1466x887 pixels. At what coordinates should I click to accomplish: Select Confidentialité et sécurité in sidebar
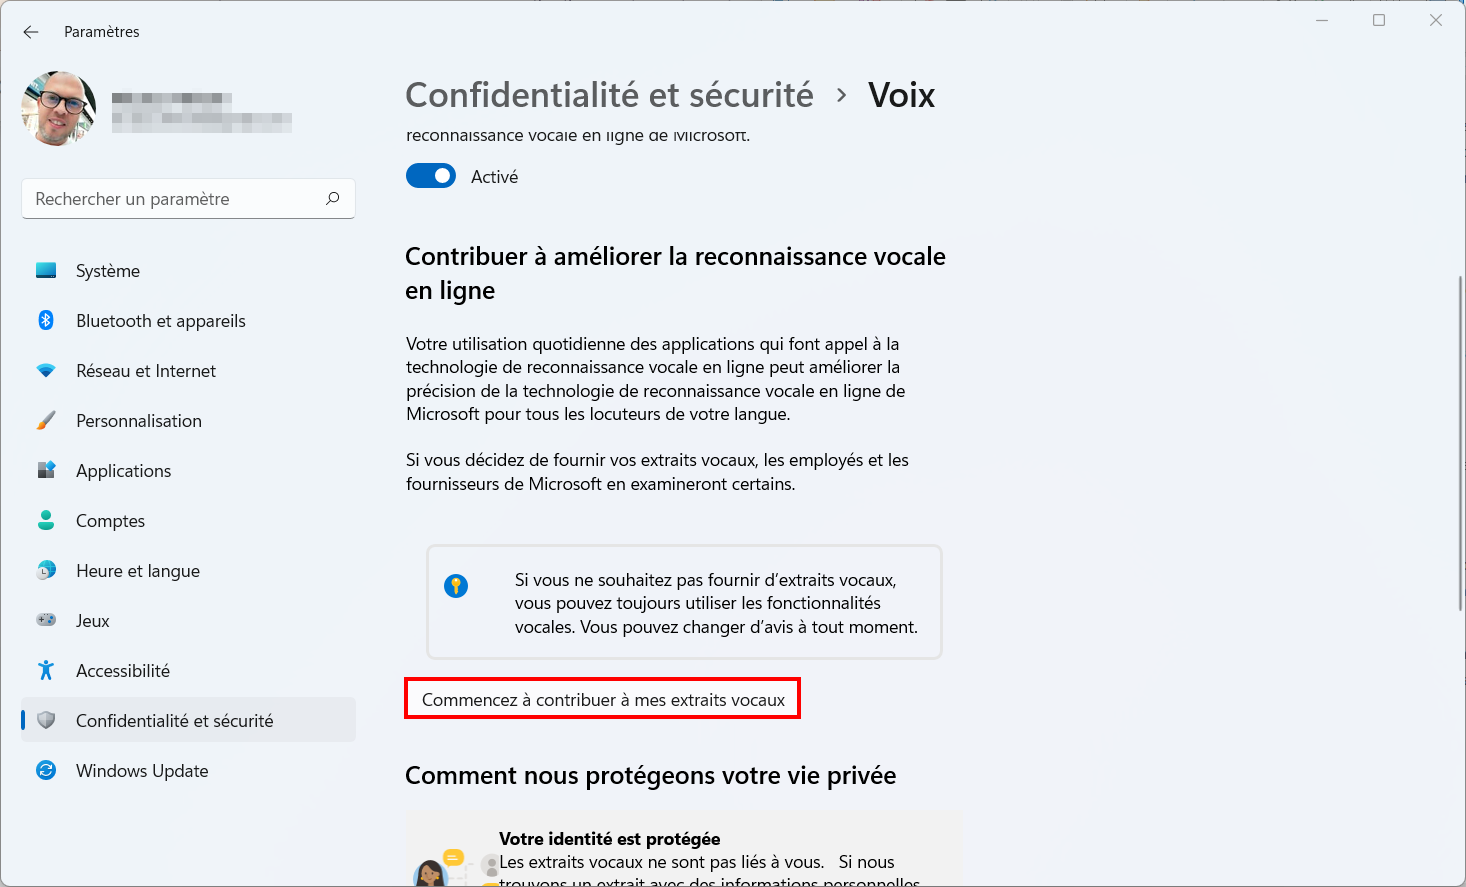pyautogui.click(x=188, y=720)
